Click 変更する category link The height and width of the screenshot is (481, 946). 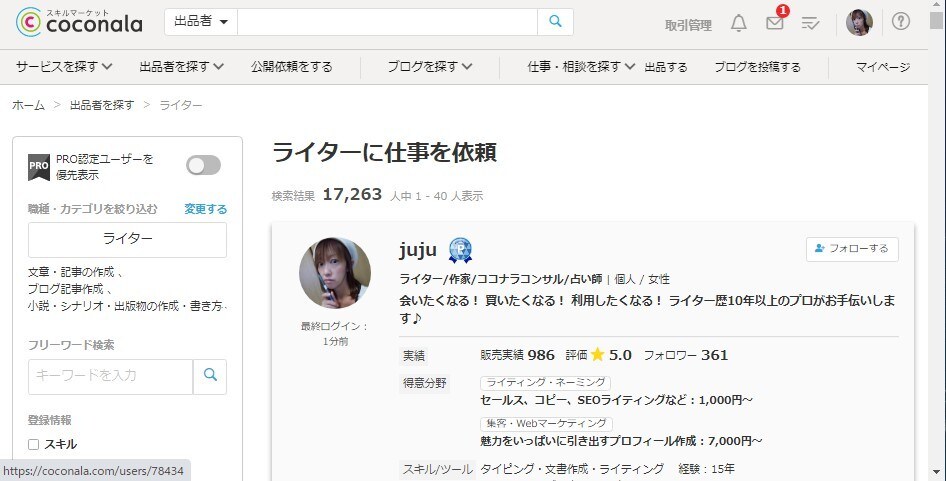click(206, 209)
